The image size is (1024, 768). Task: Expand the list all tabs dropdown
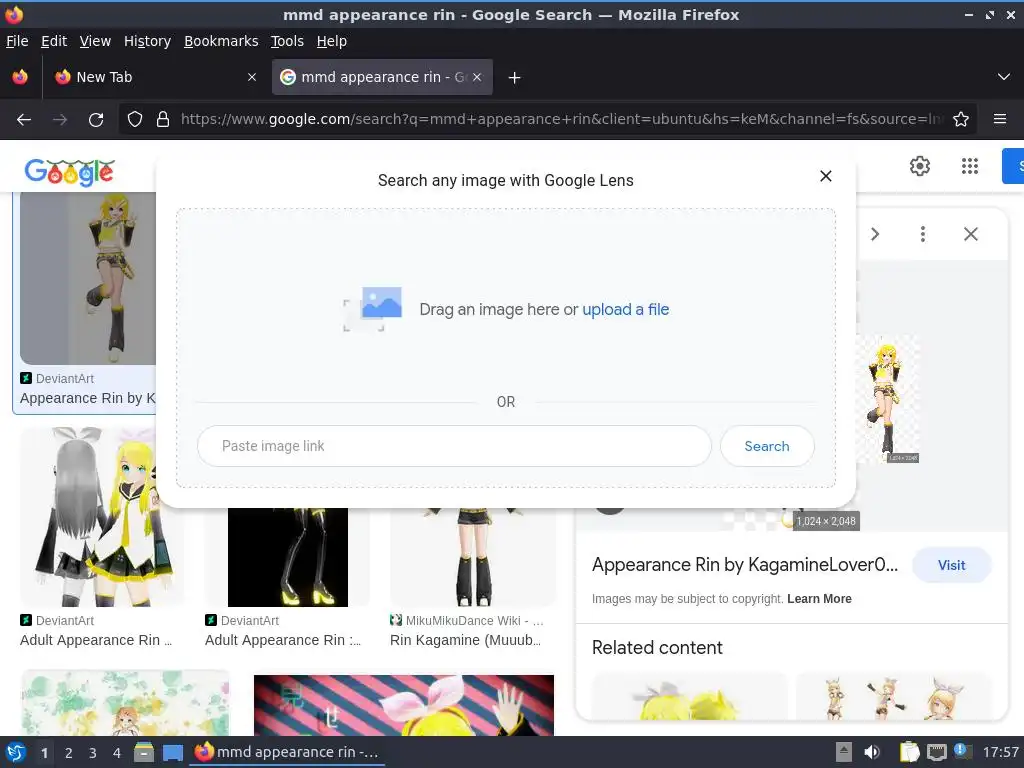1004,77
